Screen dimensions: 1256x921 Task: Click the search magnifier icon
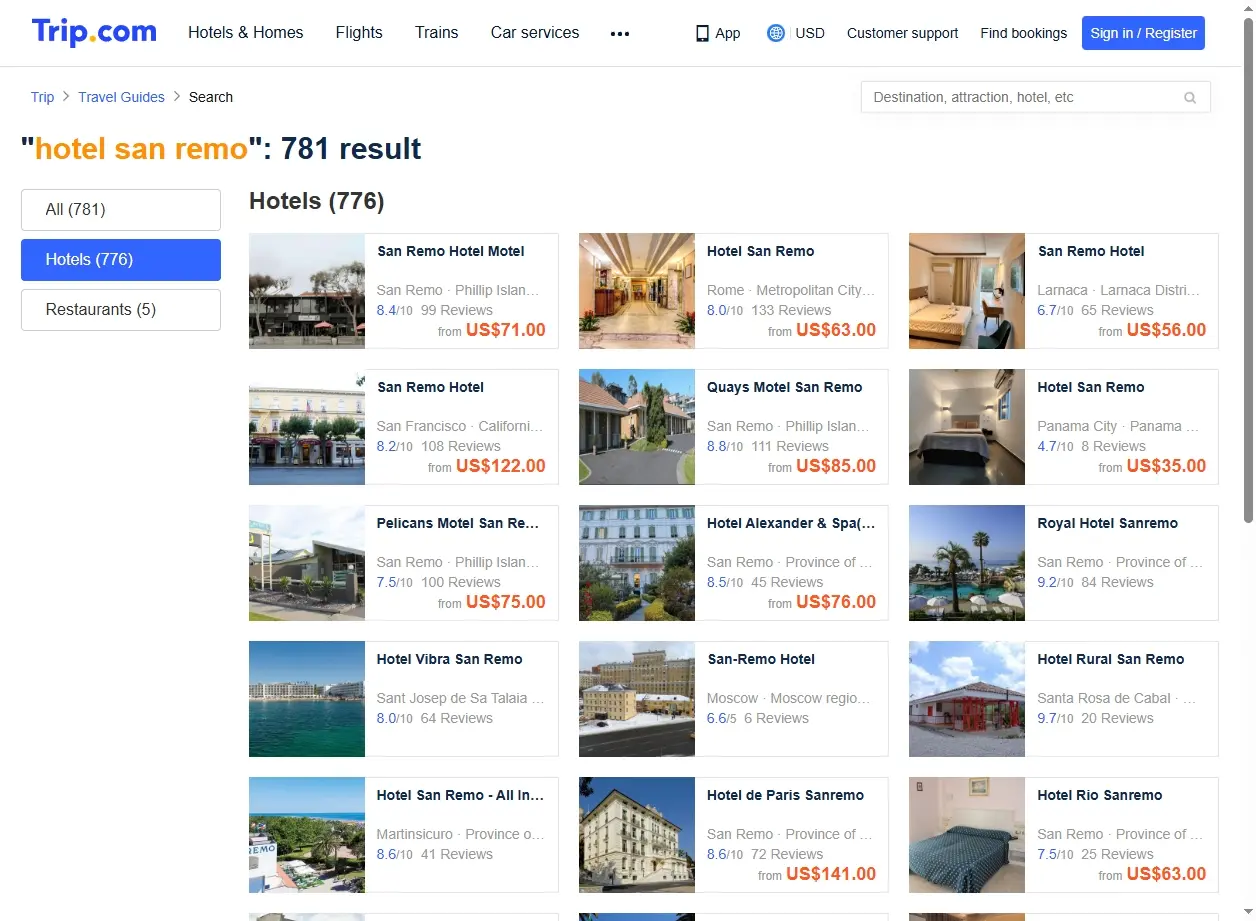[1190, 98]
